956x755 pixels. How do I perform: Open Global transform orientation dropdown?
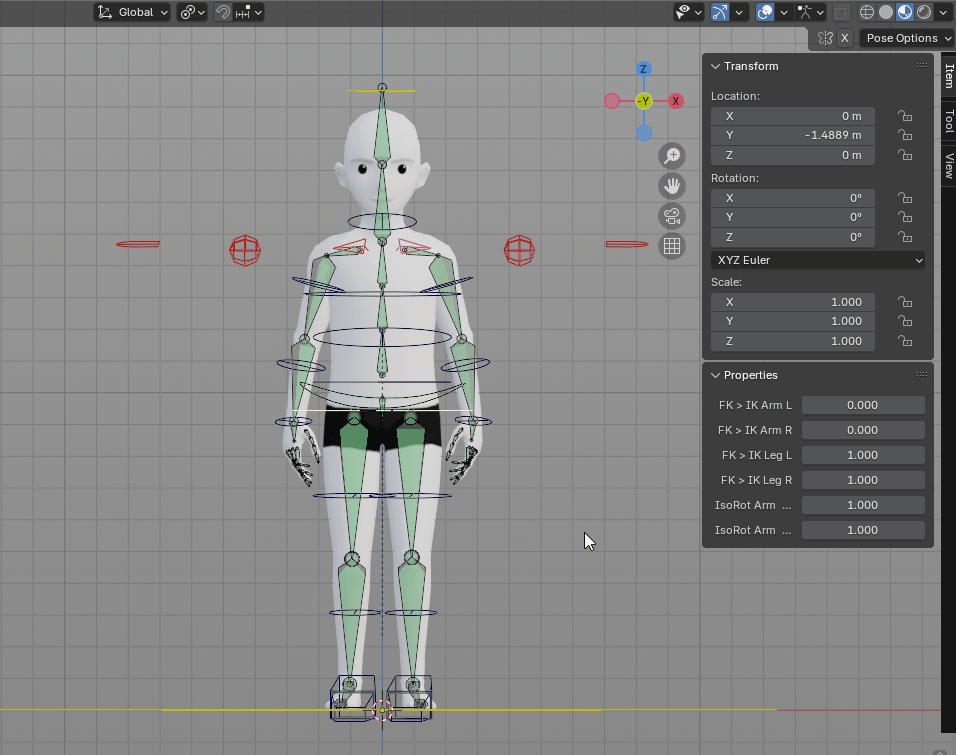(132, 12)
